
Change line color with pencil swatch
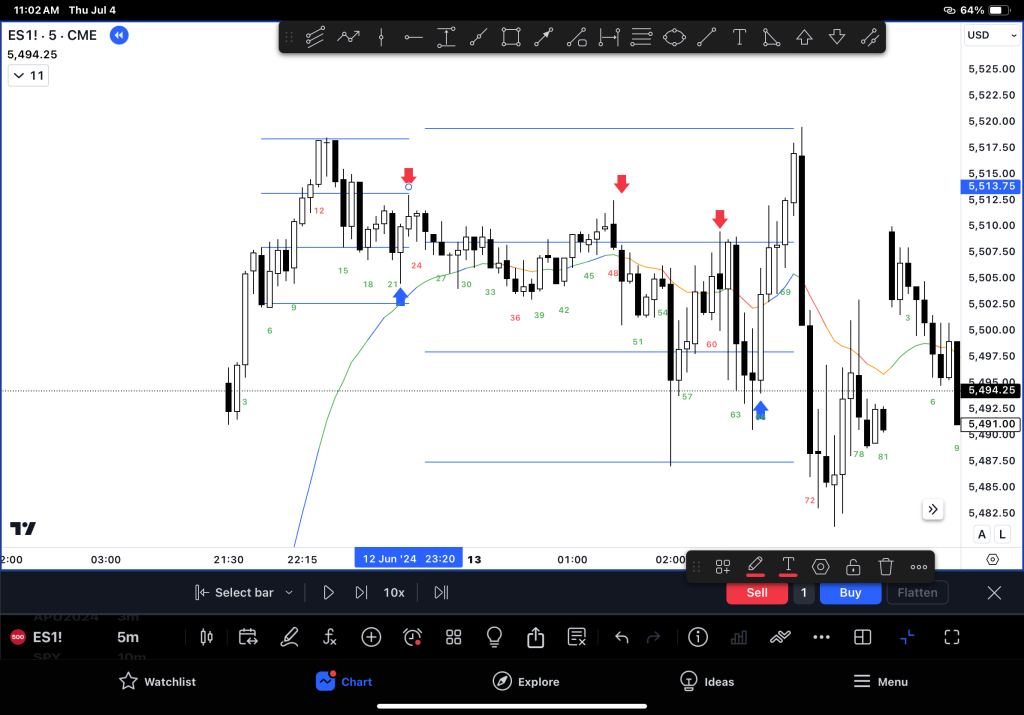(755, 567)
